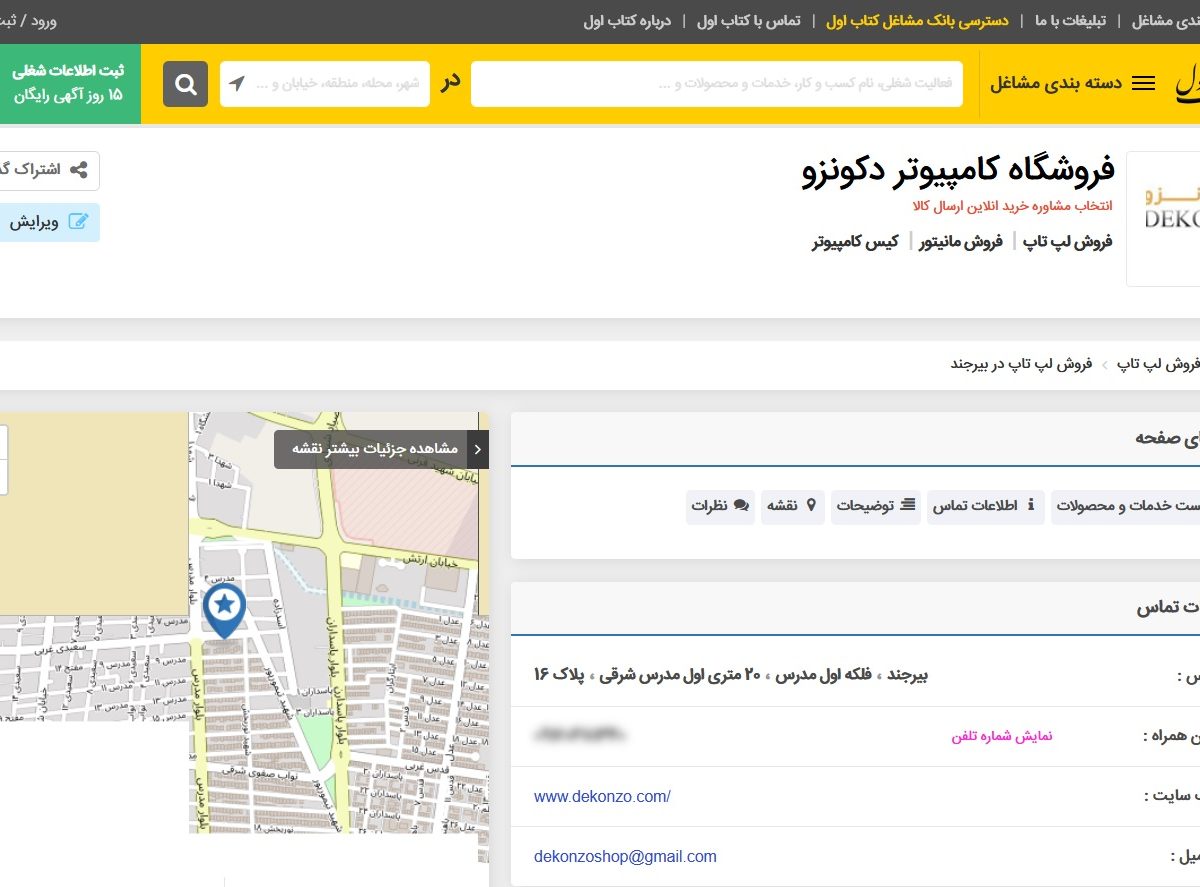Screen dimensions: 1200x887
Task: Open www.dekonzo.com website link
Action: tap(602, 797)
